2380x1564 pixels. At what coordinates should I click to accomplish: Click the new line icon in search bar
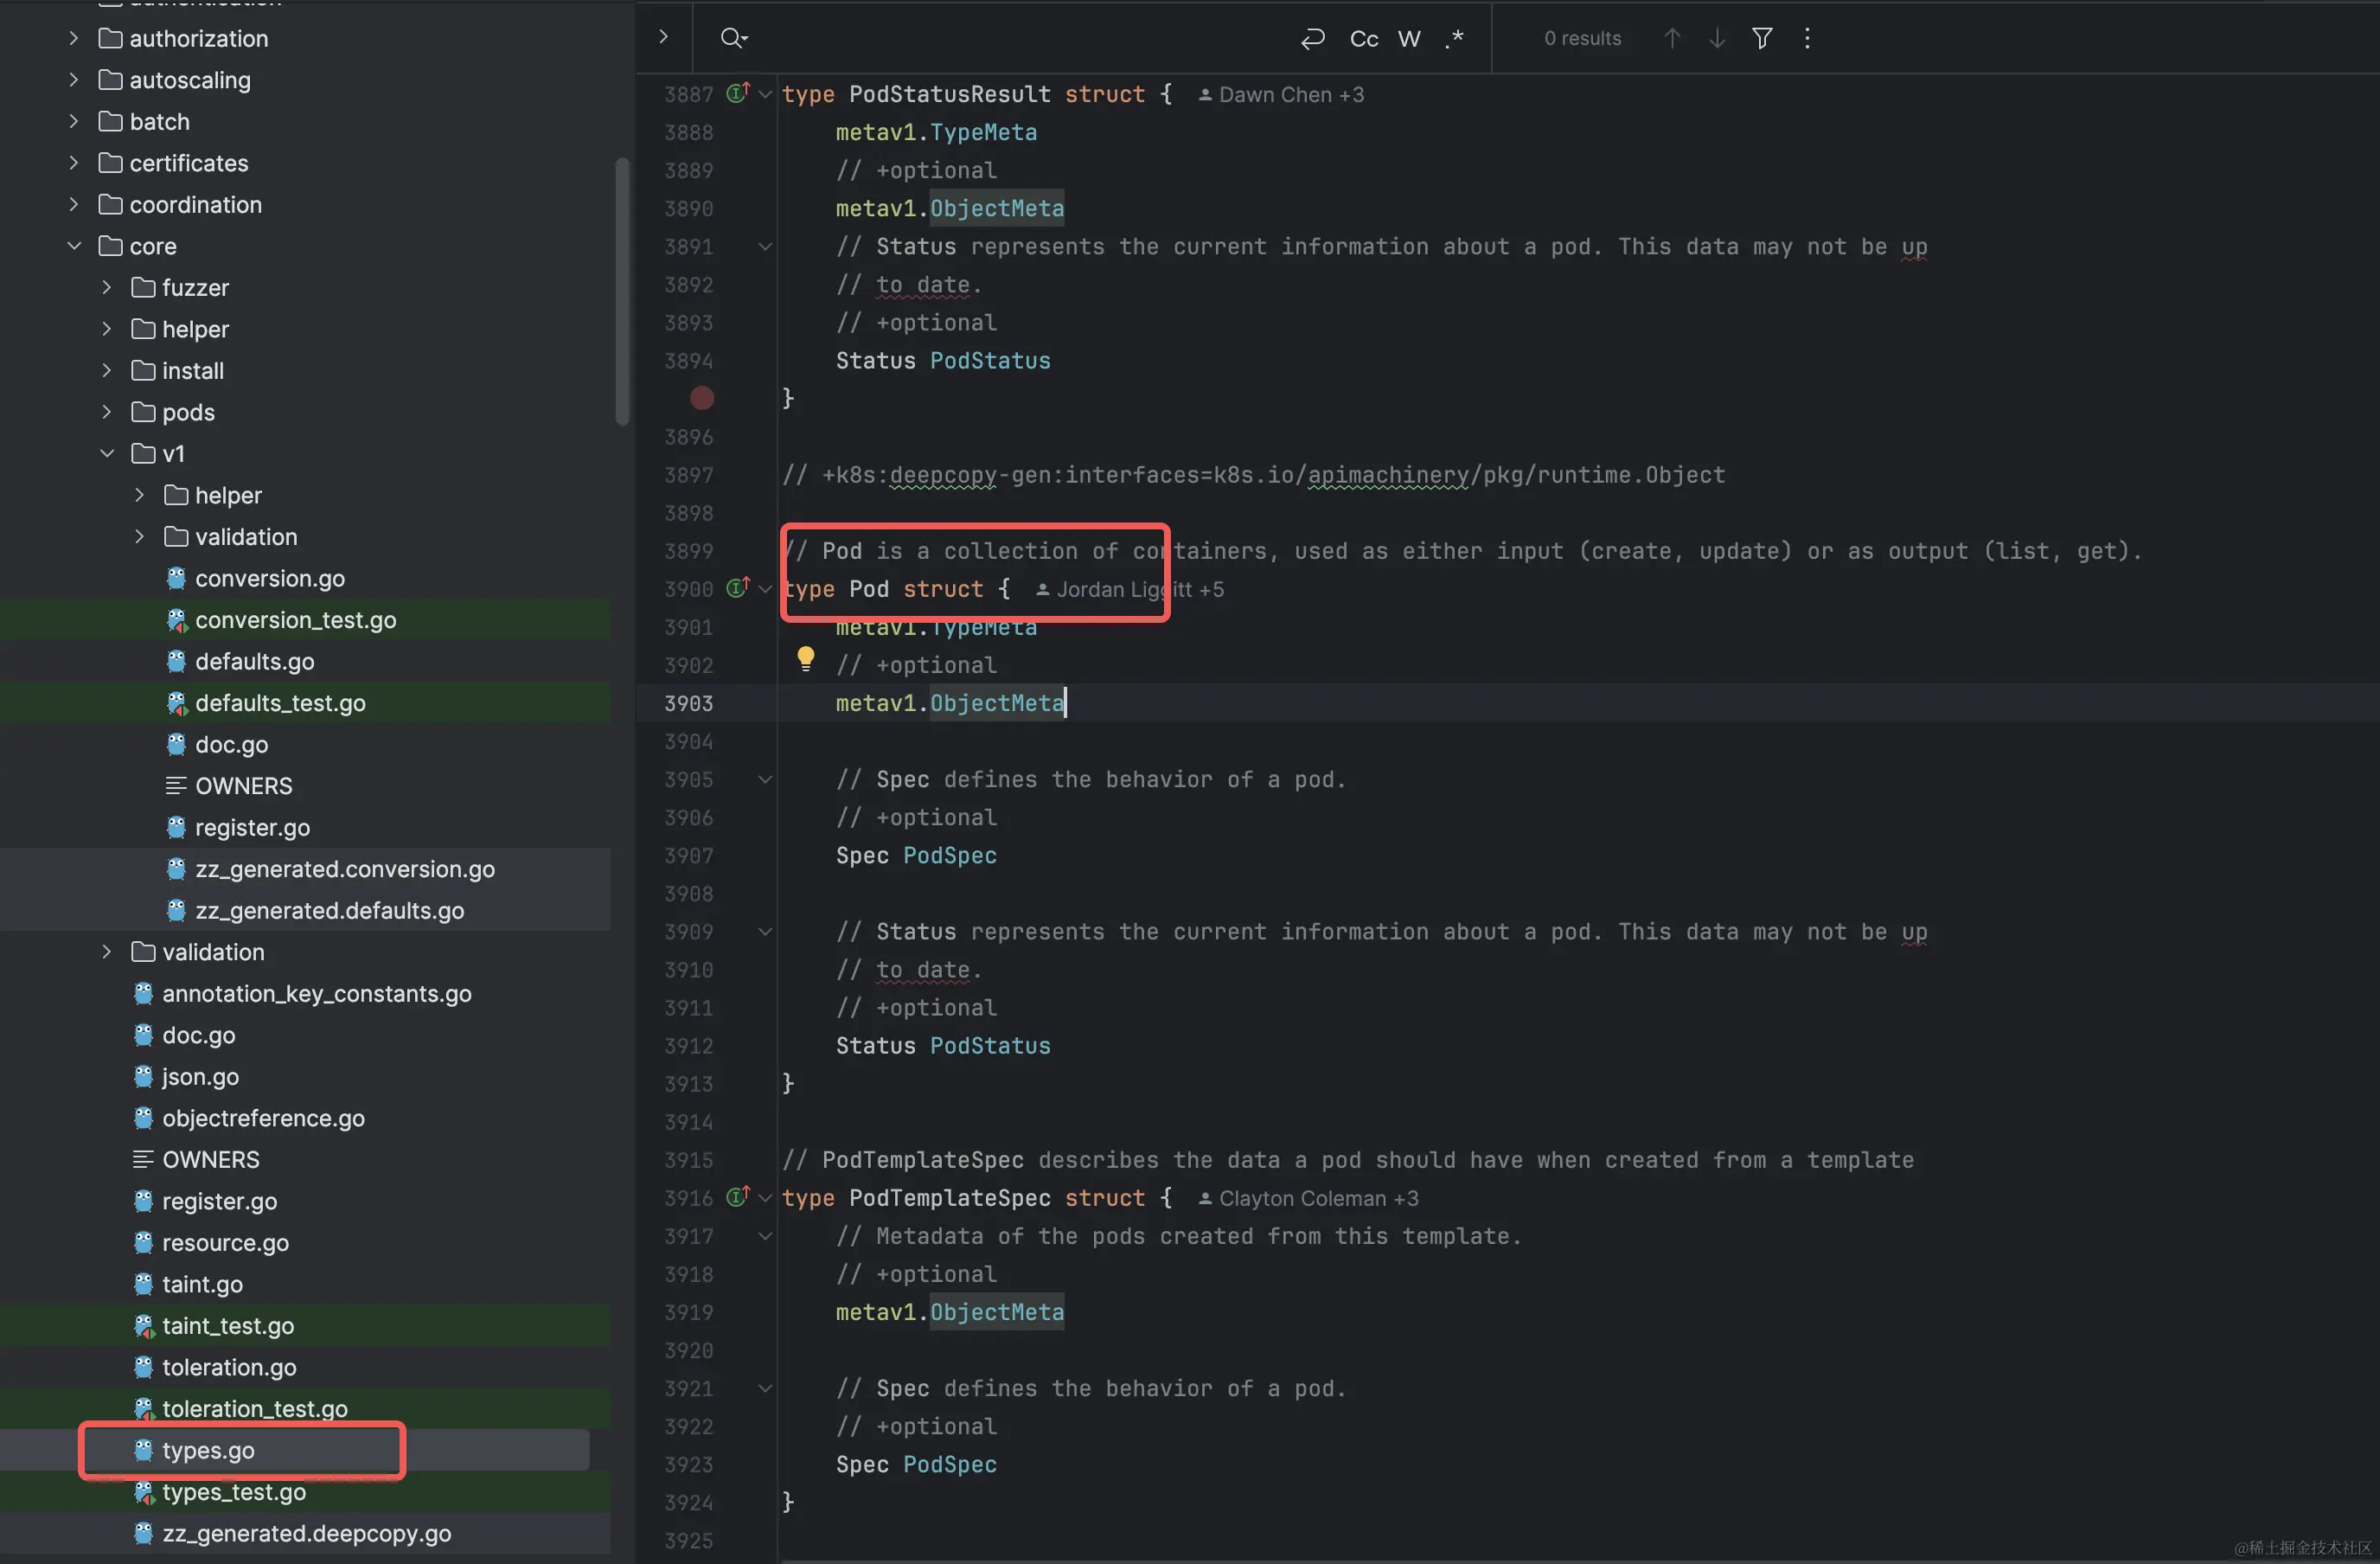tap(1312, 38)
